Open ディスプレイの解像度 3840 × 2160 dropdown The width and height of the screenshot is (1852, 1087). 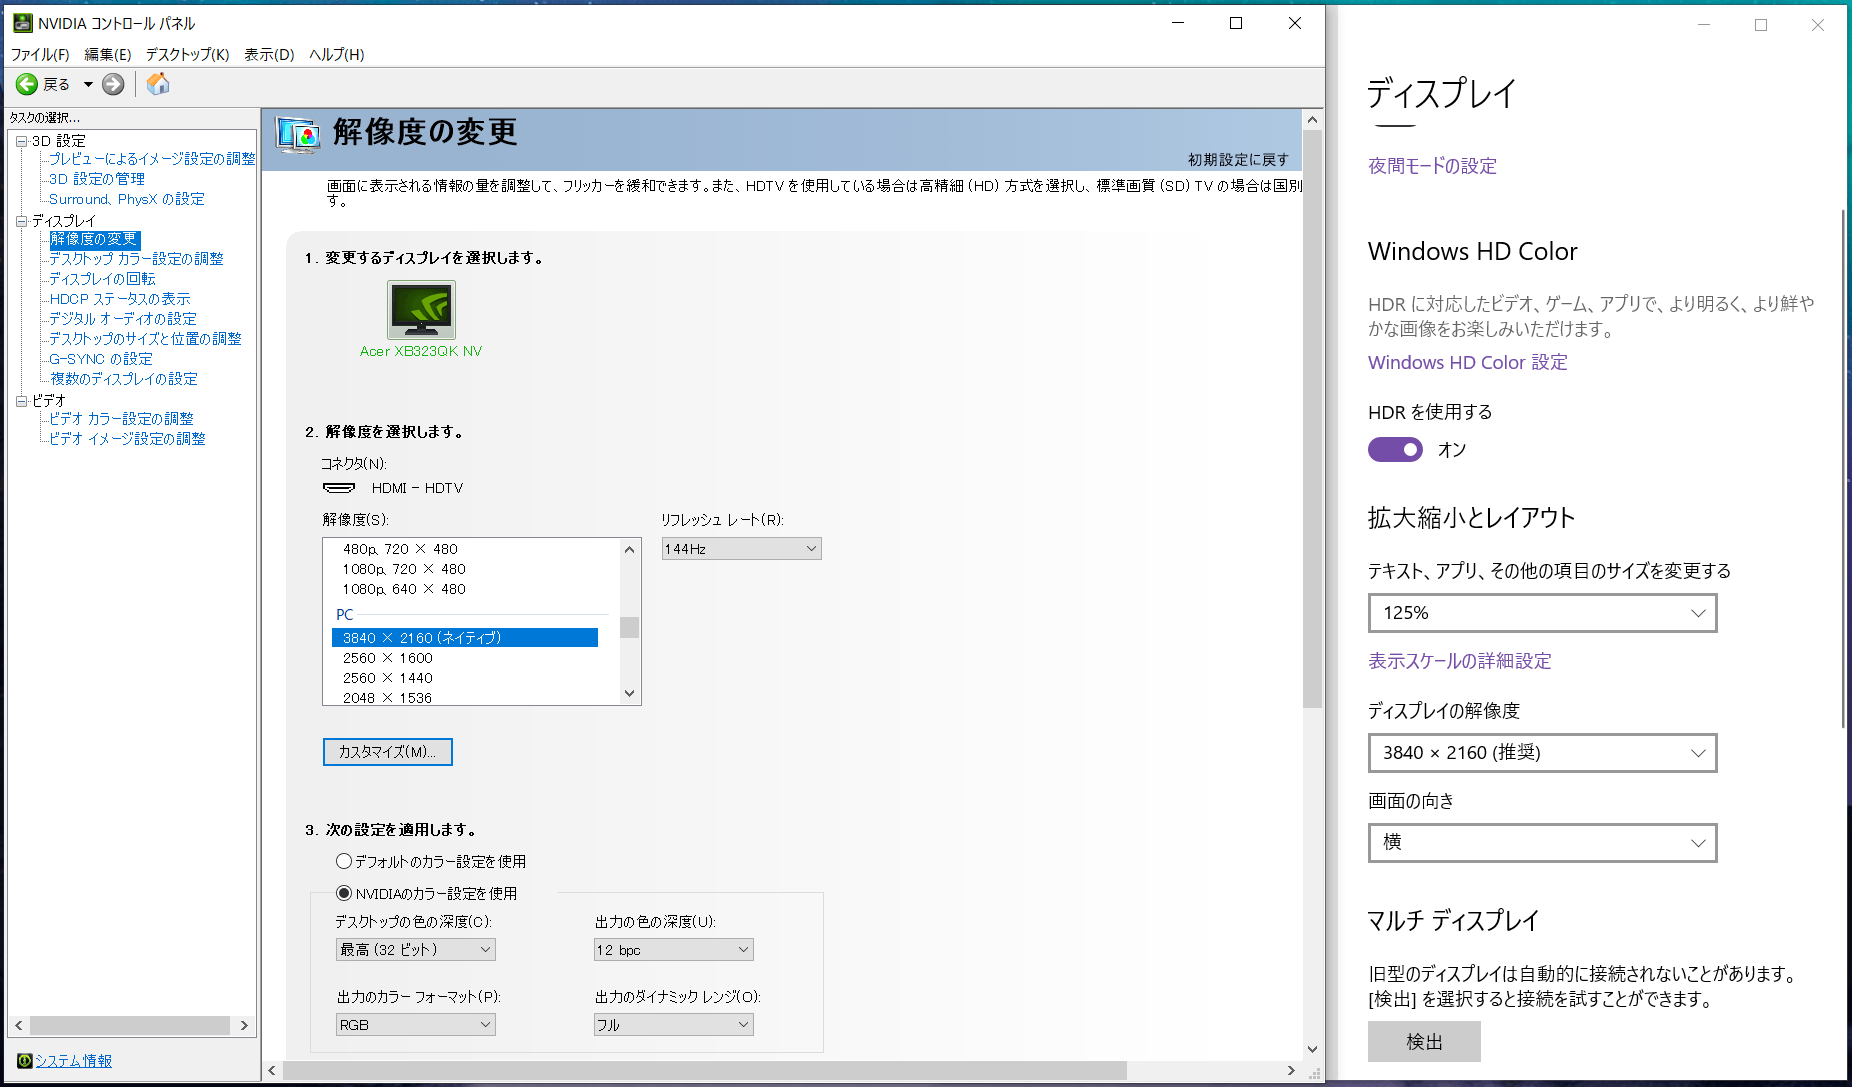1542,753
